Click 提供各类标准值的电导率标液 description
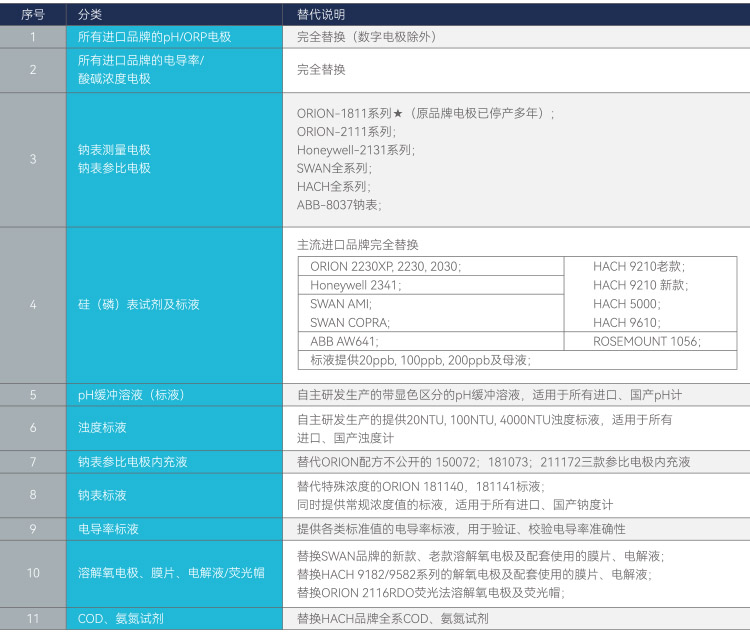 coord(461,529)
